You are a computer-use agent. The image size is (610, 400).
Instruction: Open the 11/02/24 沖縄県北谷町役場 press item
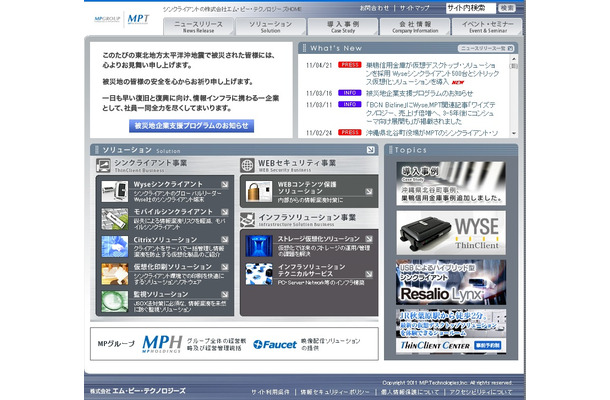[x=432, y=133]
